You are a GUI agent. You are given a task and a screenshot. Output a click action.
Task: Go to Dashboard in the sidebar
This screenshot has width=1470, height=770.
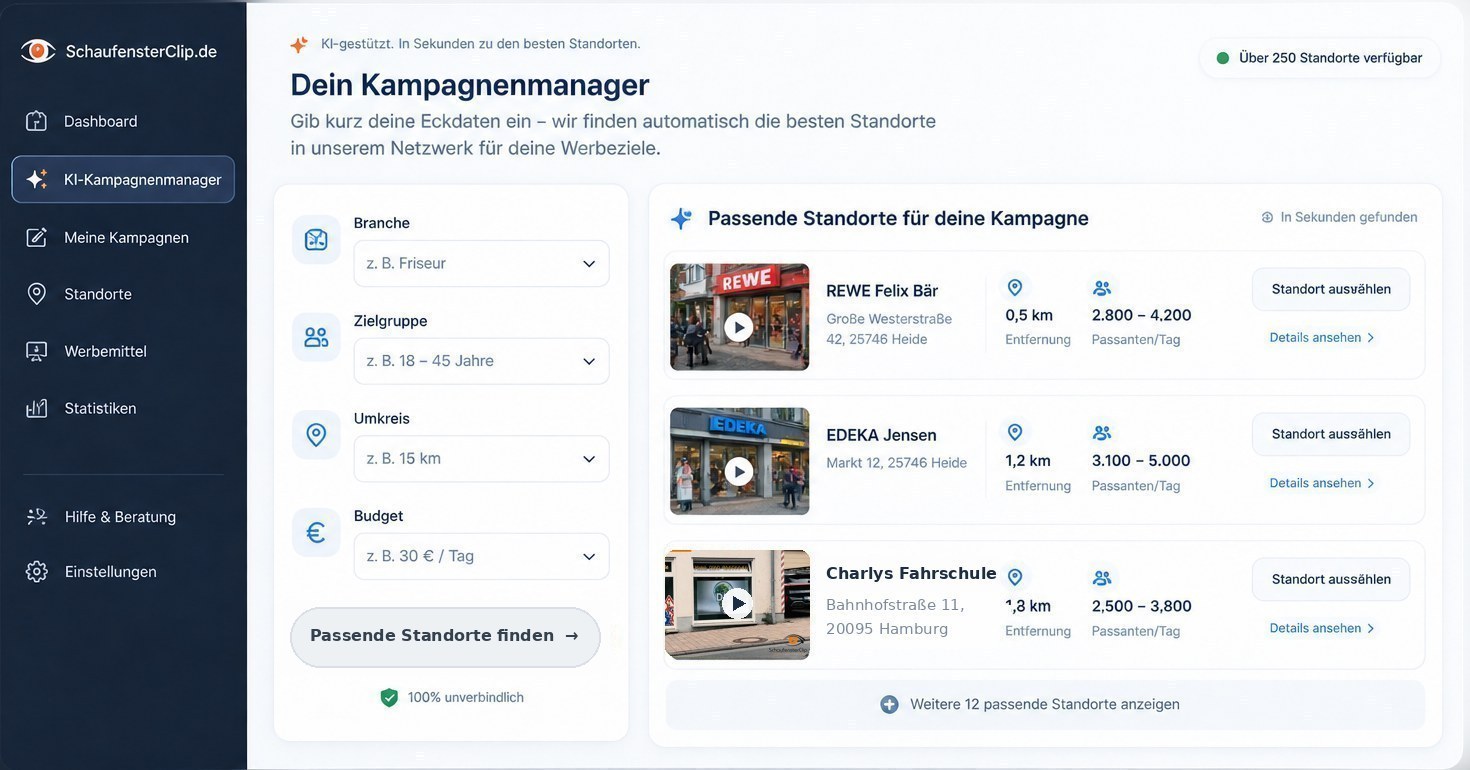123,121
